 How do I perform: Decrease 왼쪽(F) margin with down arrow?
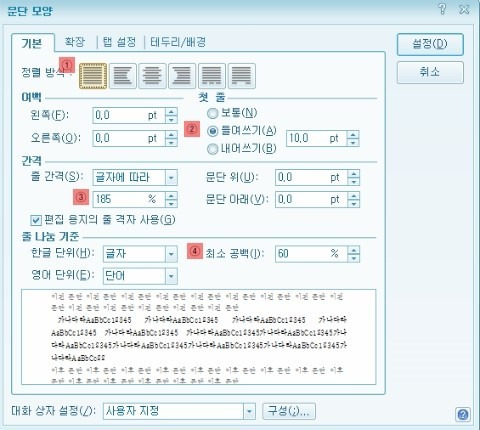coord(171,119)
